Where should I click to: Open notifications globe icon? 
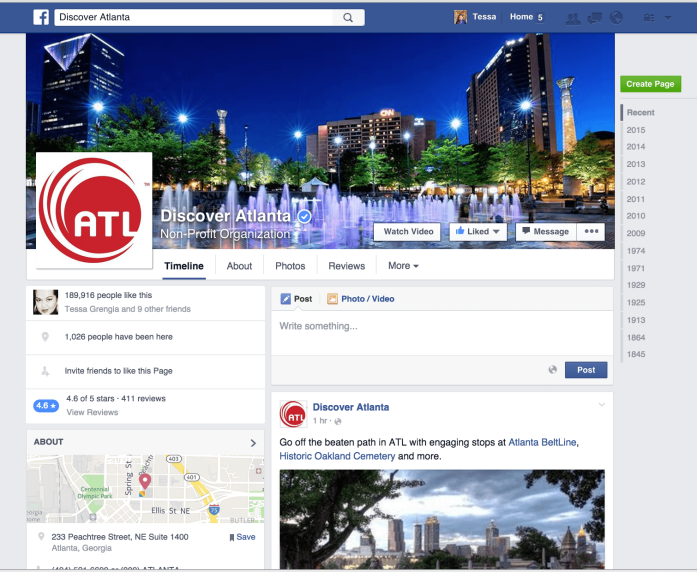pos(616,18)
